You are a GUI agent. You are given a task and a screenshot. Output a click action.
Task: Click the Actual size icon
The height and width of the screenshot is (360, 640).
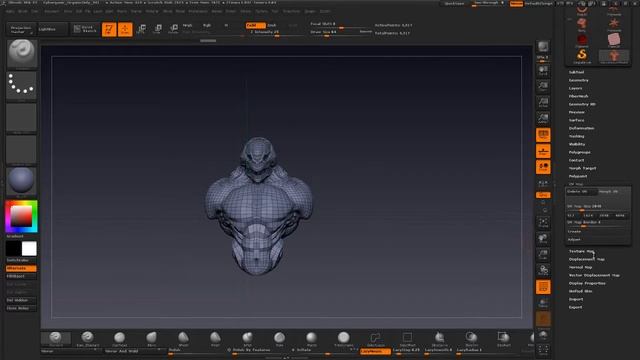coord(543,102)
